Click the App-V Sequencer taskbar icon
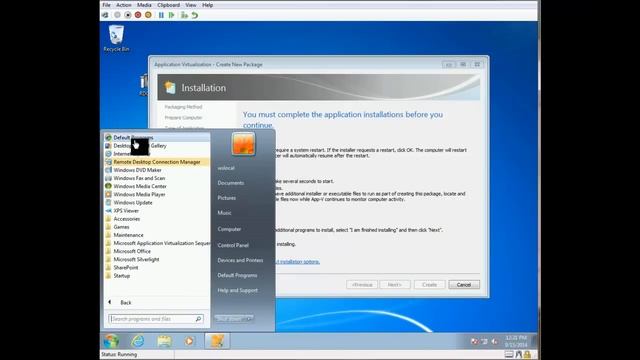The width and height of the screenshot is (640, 360). [x=217, y=341]
